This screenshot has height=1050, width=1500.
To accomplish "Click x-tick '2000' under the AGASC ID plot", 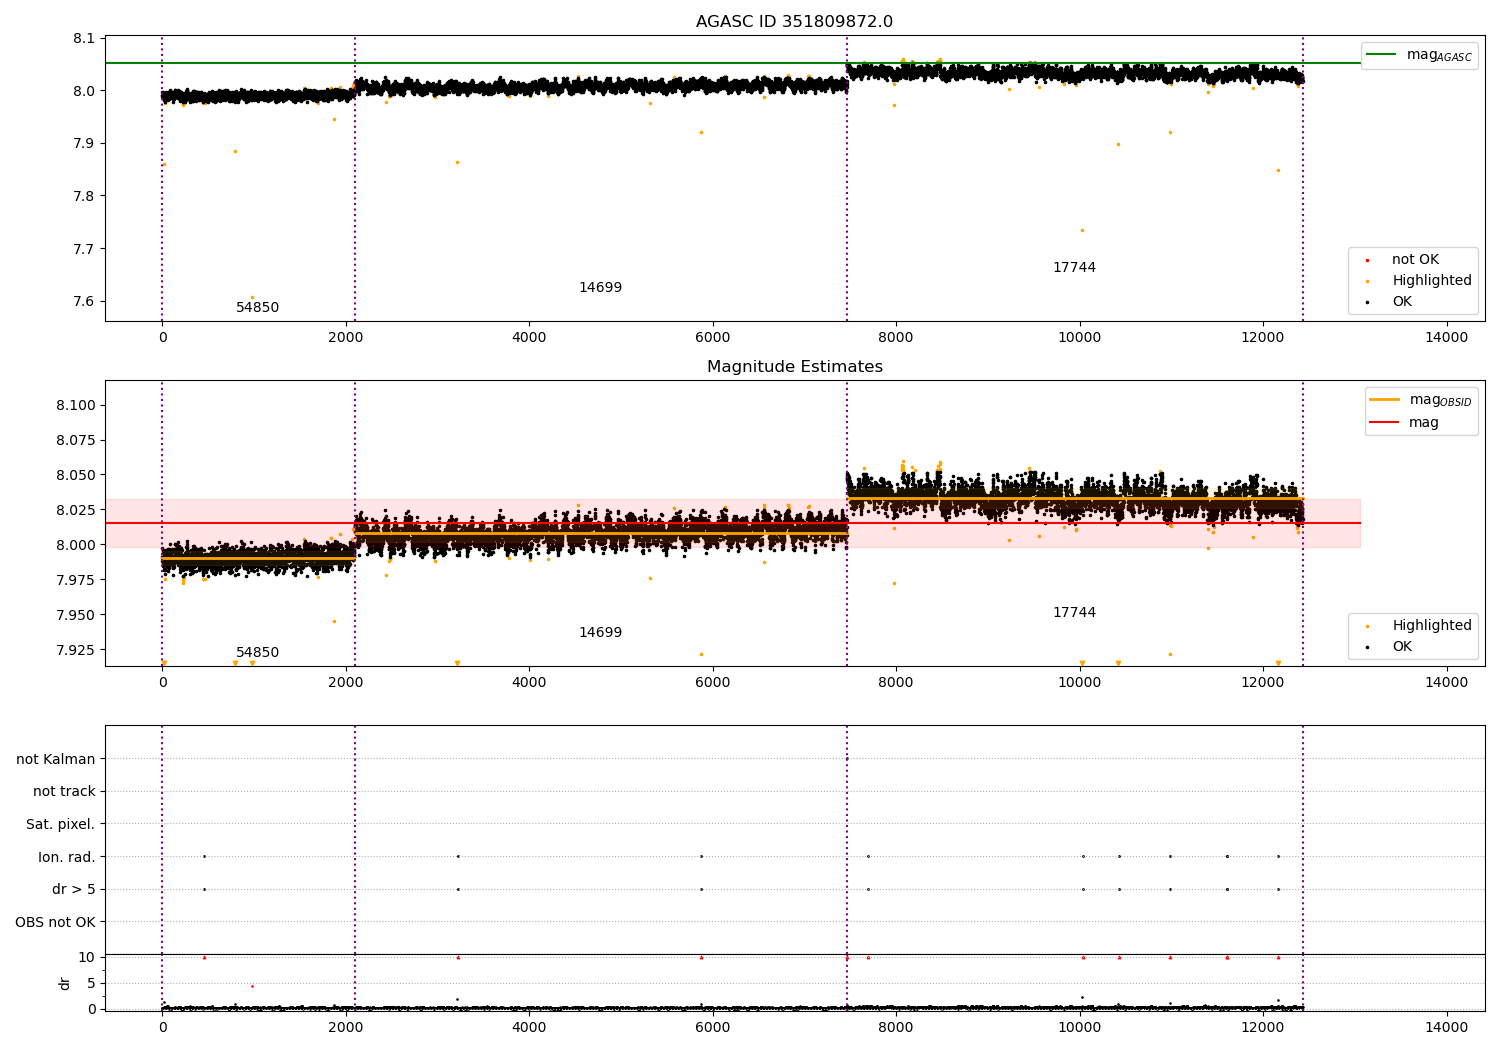I will click(346, 337).
